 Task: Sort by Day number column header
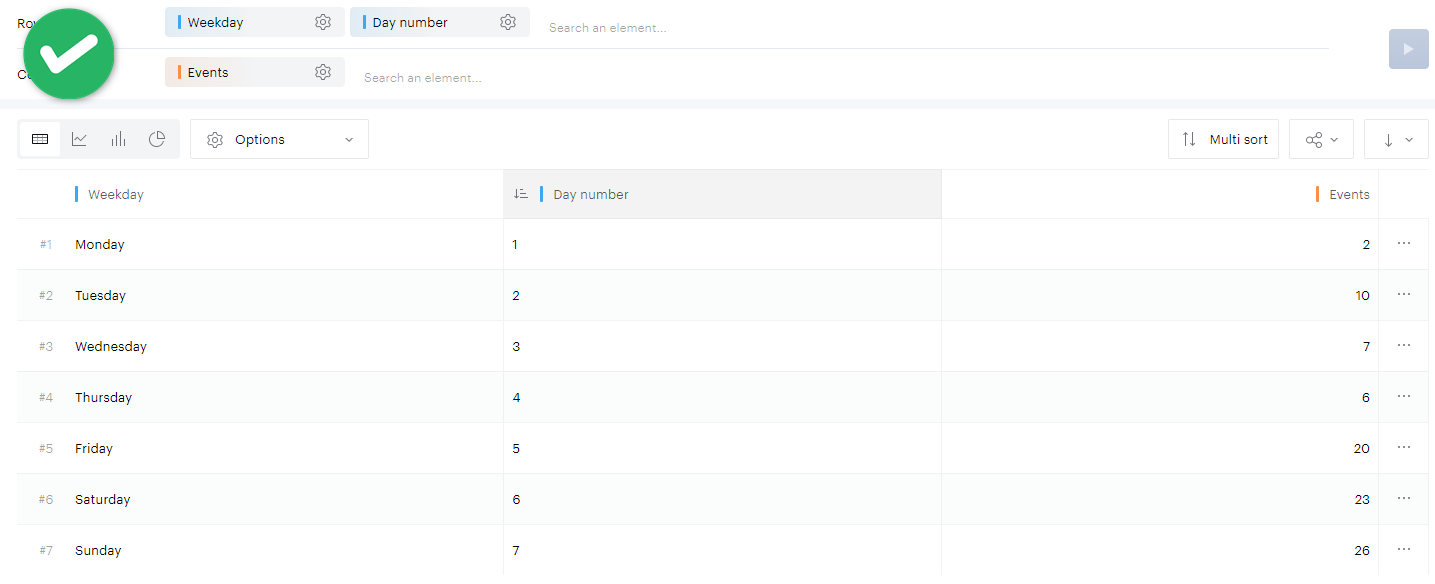tap(590, 194)
